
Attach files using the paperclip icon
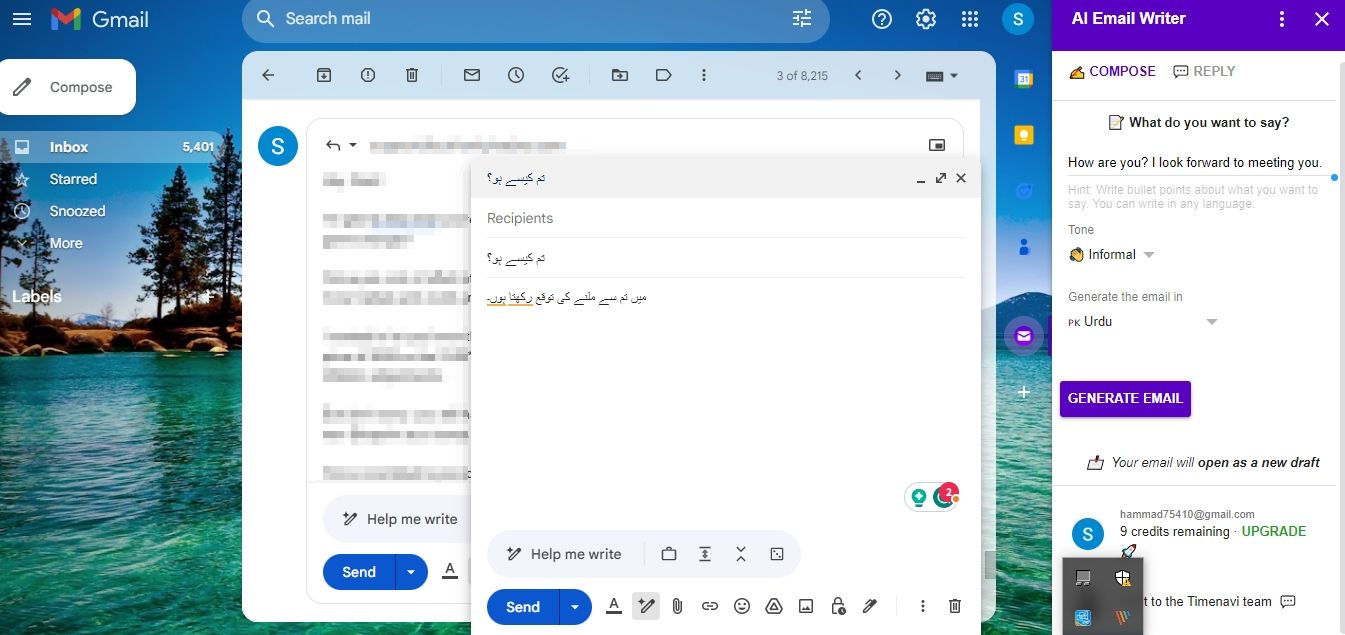(677, 606)
